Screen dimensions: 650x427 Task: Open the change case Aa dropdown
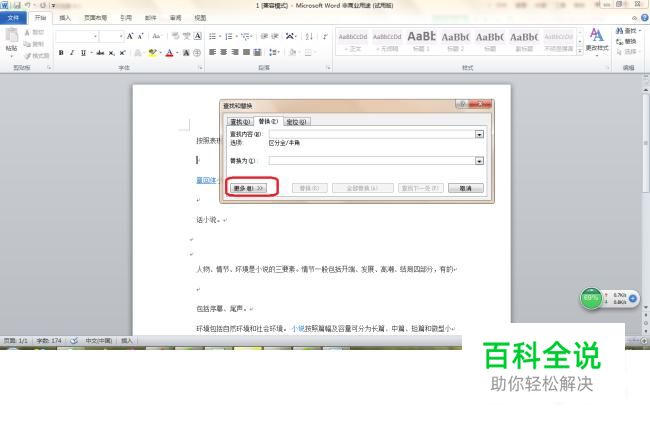(x=157, y=36)
